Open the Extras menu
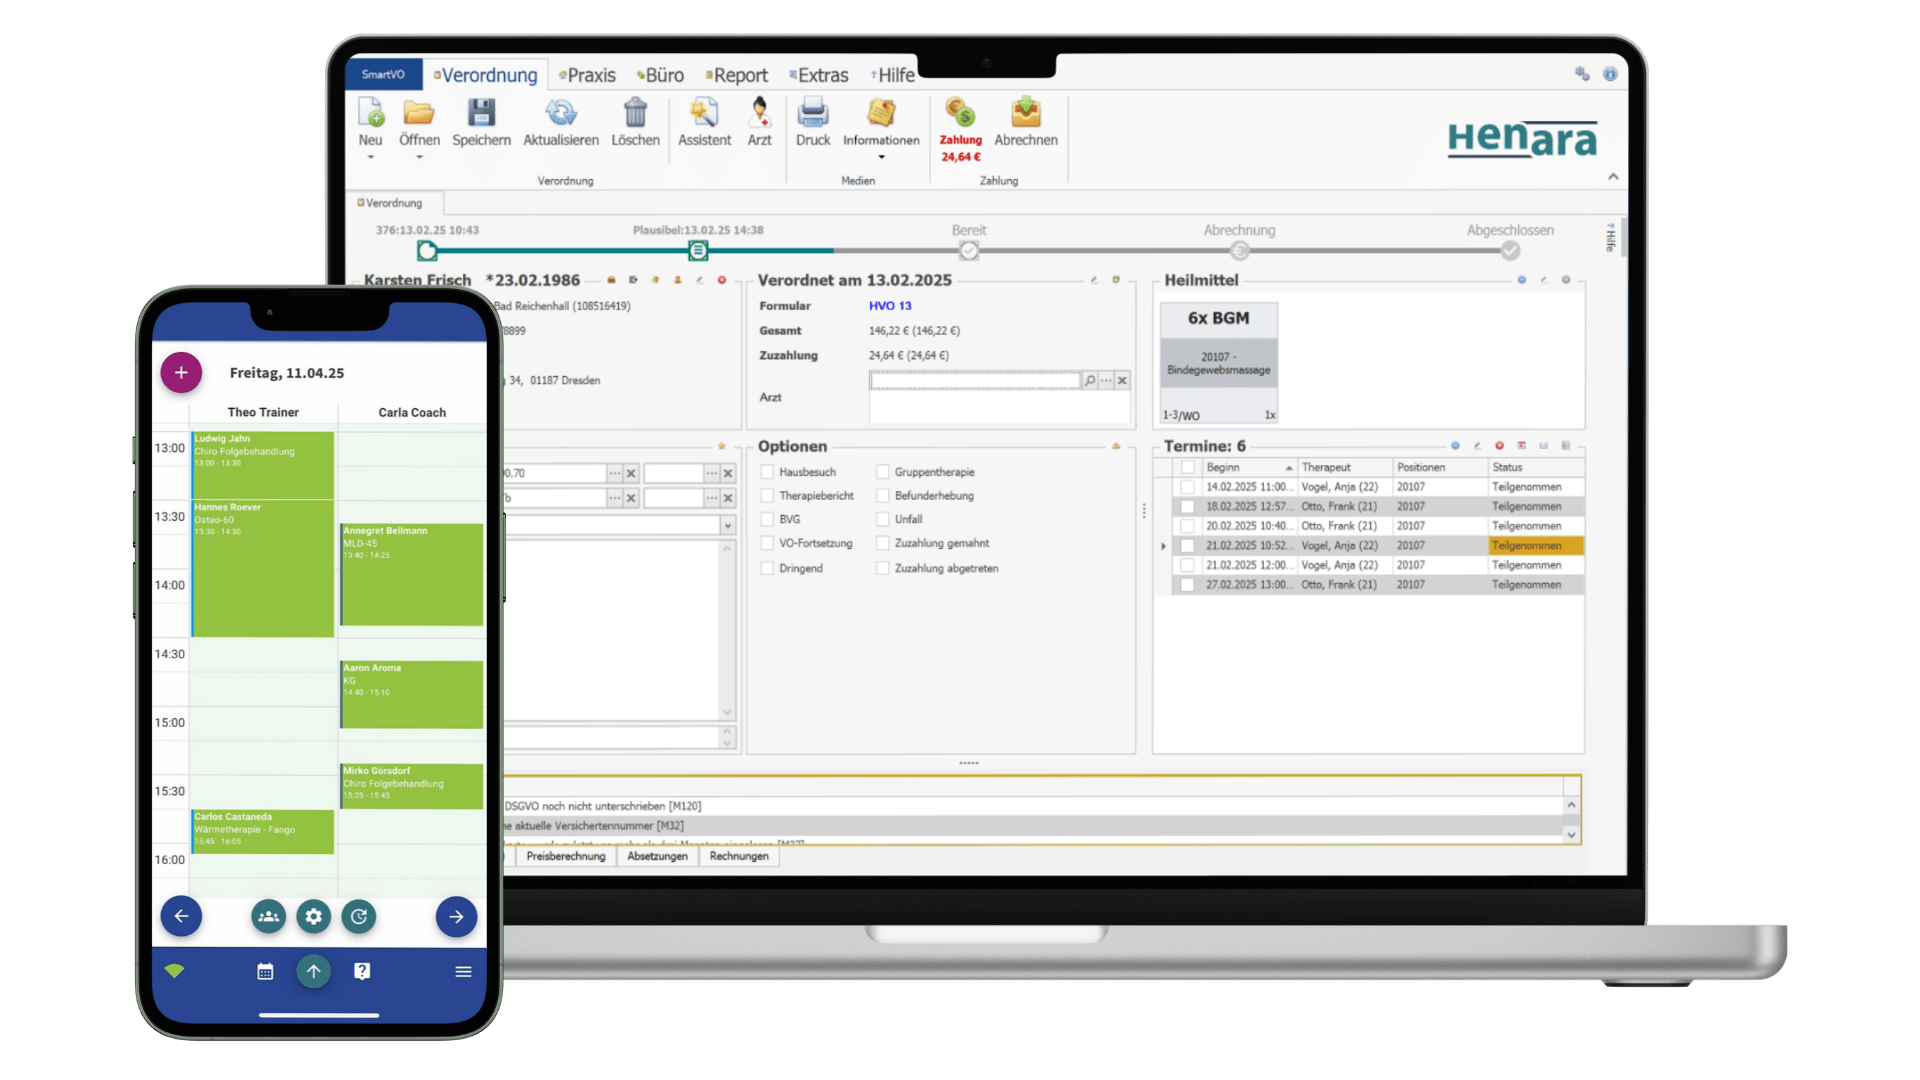Viewport: 1920px width, 1080px height. (819, 74)
